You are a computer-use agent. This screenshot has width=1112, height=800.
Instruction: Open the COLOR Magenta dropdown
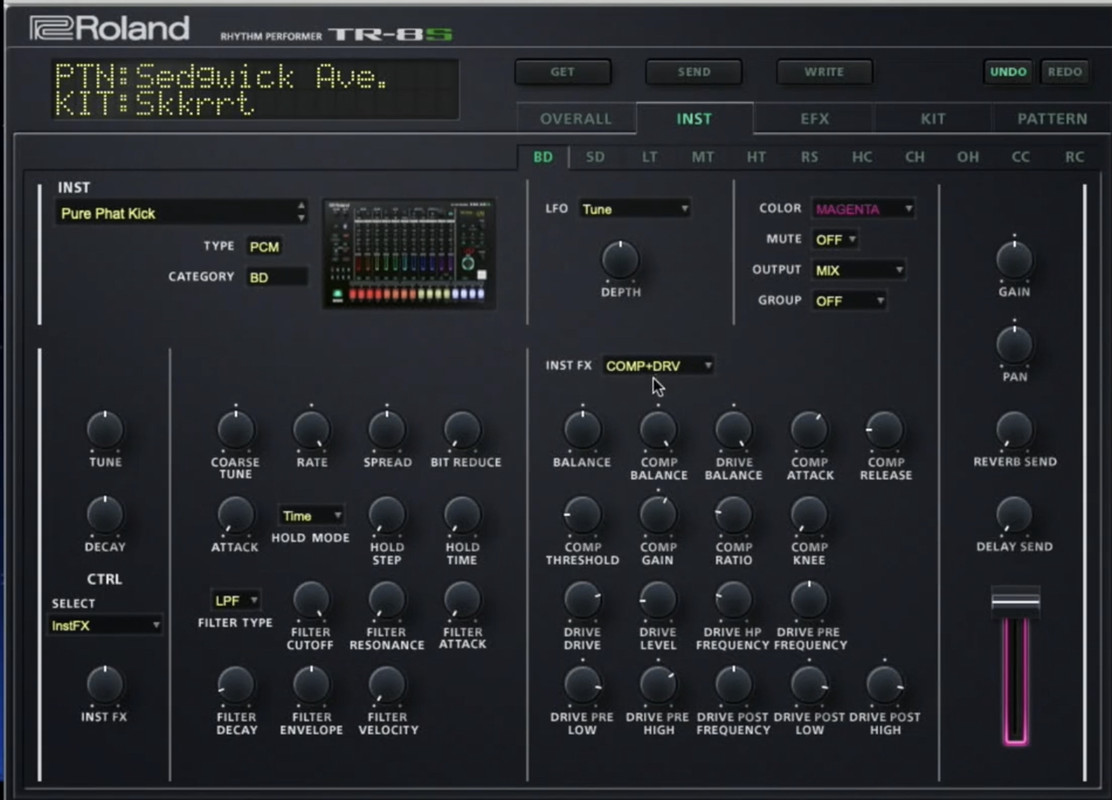[863, 209]
